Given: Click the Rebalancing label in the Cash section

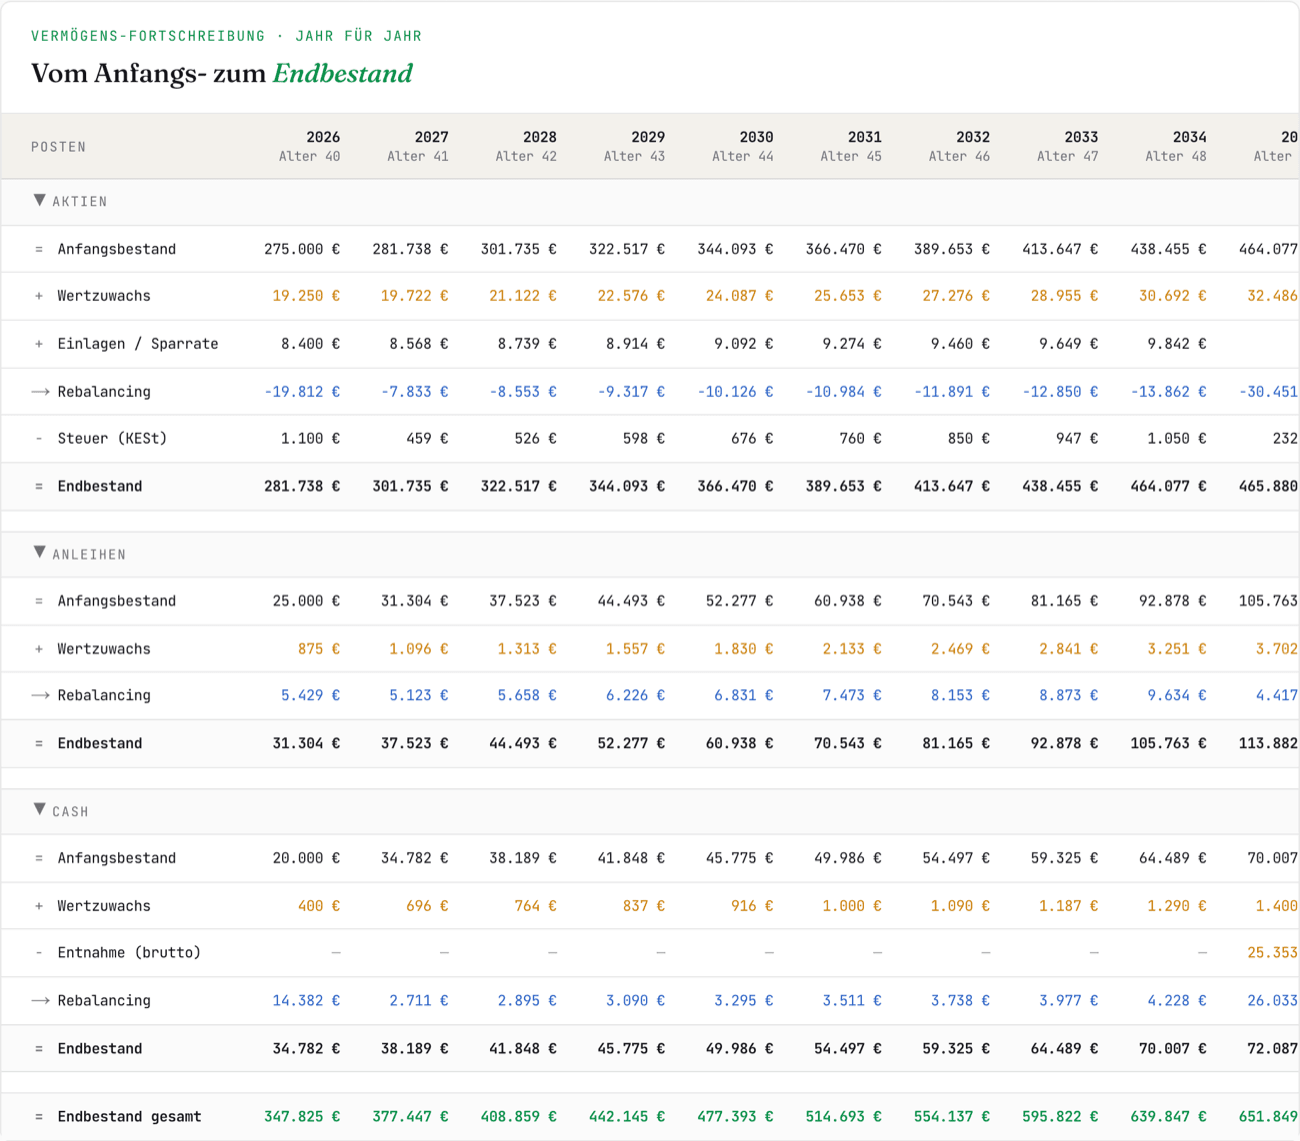Looking at the screenshot, I should pyautogui.click(x=104, y=1000).
